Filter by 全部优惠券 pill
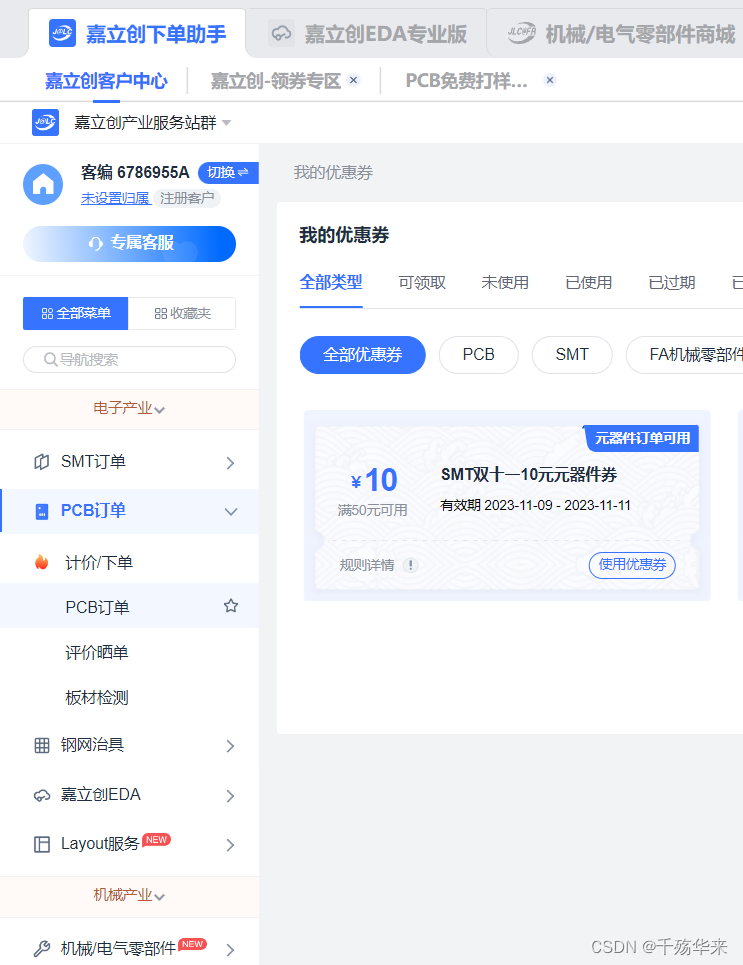 click(363, 354)
